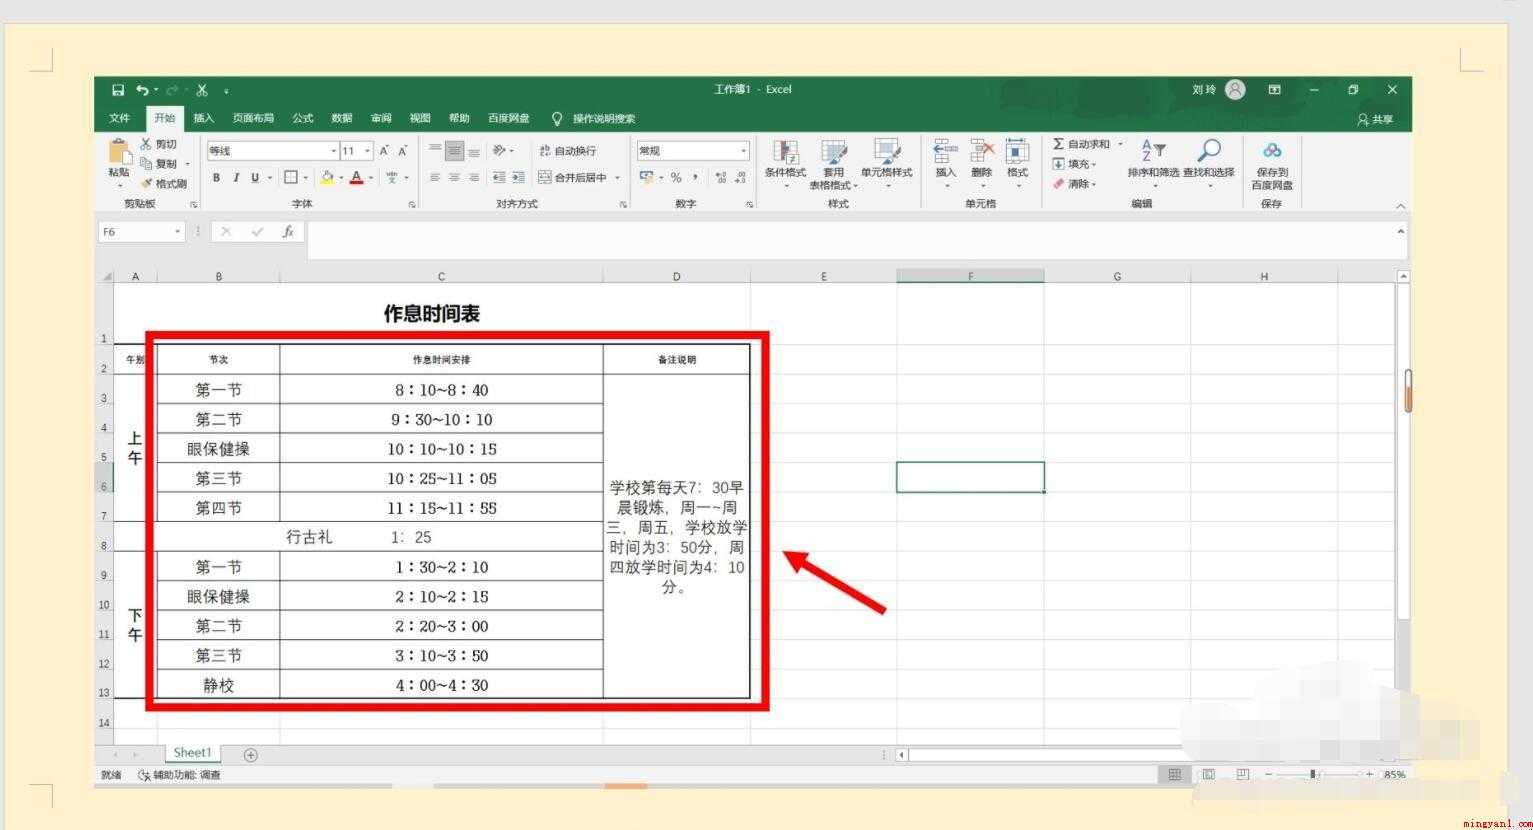Viewport: 1533px width, 830px height.
Task: Select the Sheet1 tab
Action: tap(192, 753)
